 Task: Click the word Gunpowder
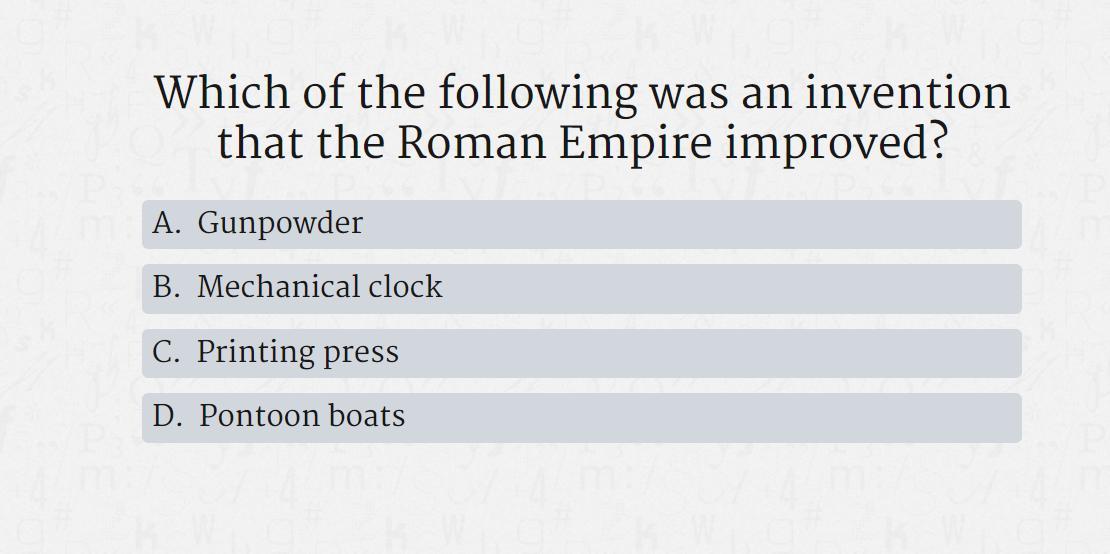pyautogui.click(x=280, y=224)
